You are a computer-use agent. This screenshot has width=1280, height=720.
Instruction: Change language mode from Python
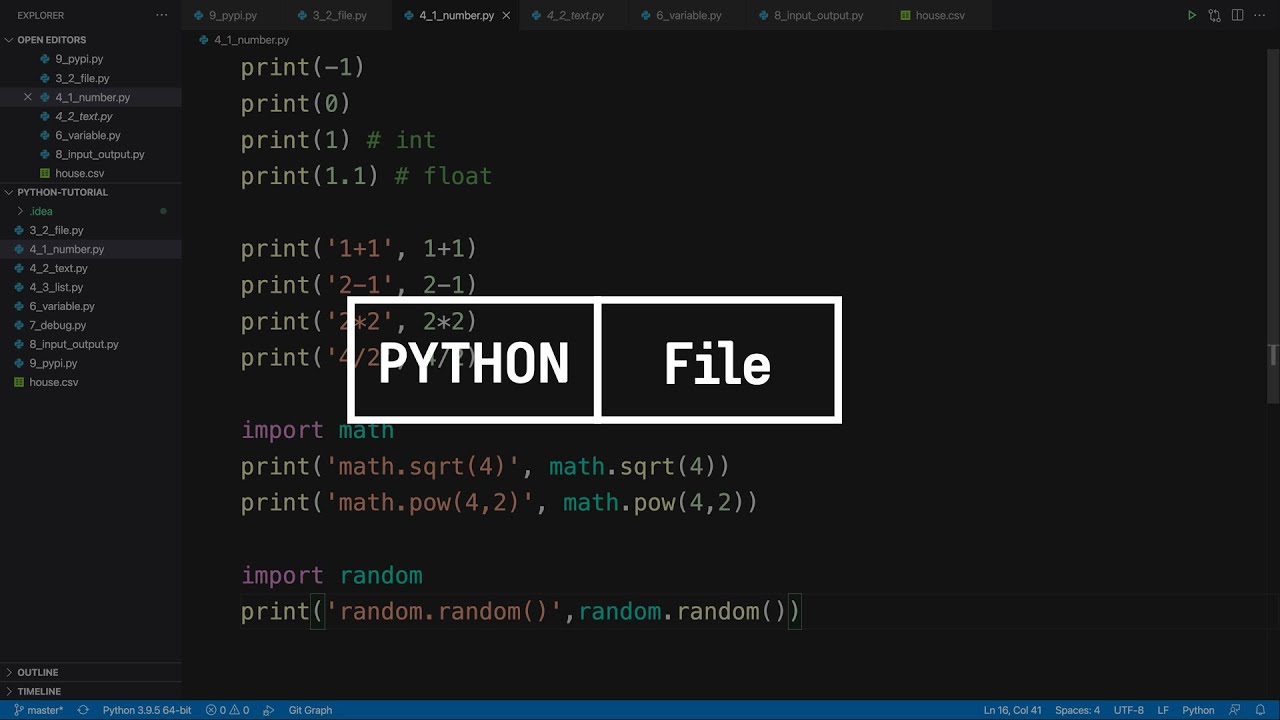[1198, 710]
